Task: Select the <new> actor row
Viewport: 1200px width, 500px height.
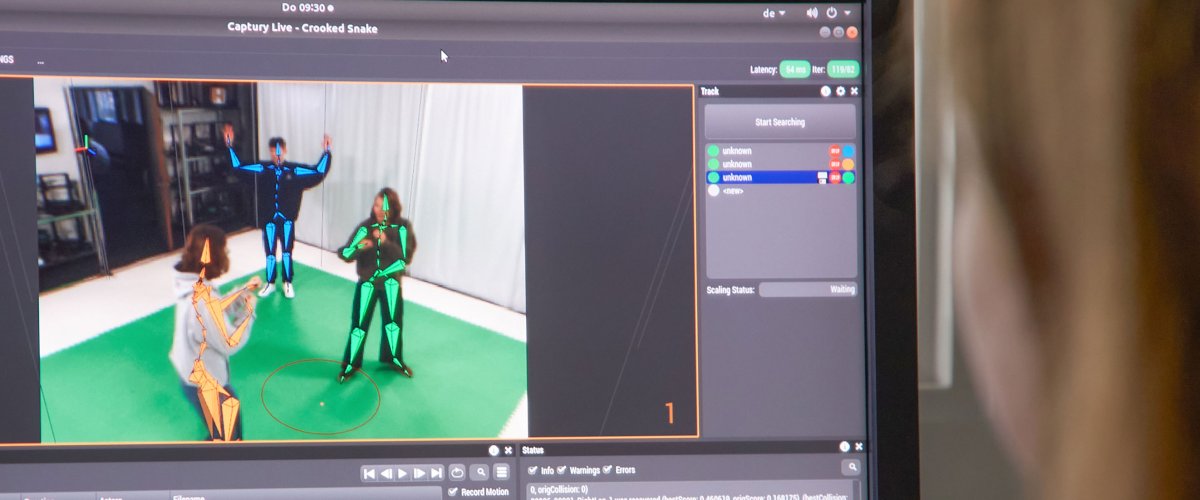Action: coord(780,190)
